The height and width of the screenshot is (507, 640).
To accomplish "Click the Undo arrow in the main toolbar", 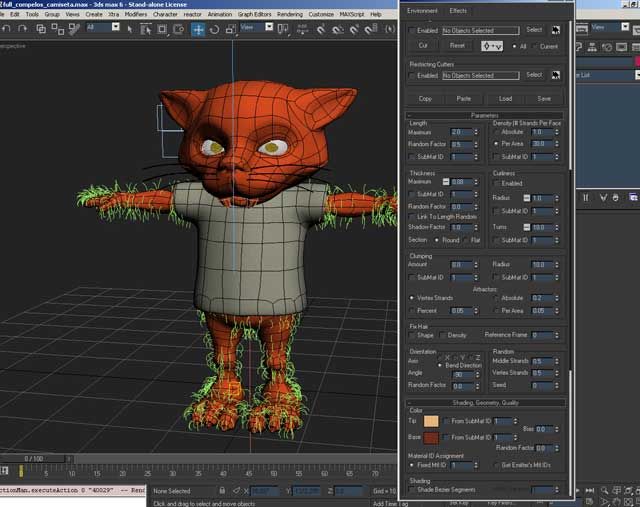I will 7,29.
